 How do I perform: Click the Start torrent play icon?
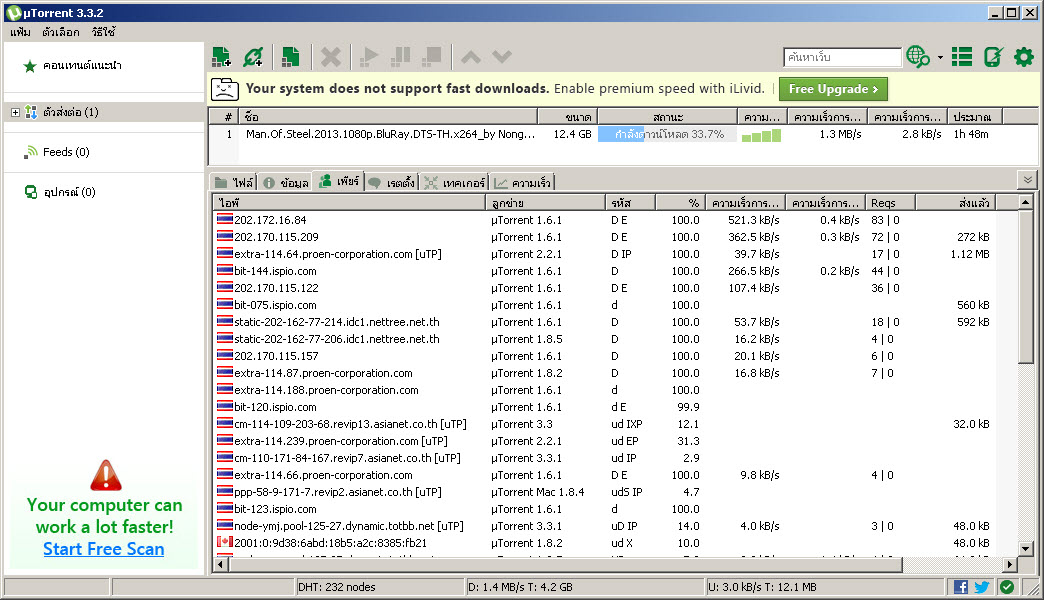pyautogui.click(x=368, y=57)
